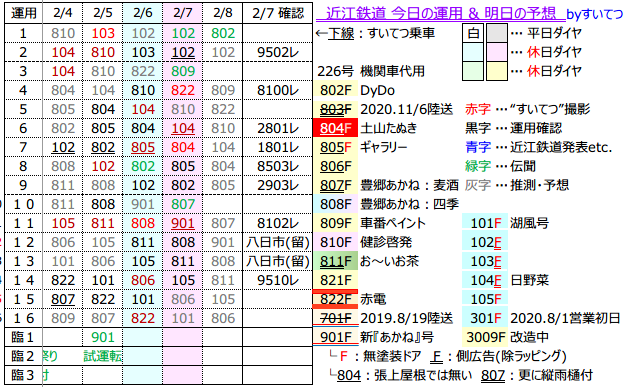This screenshot has width=630, height=387.
Task: Select the red-filled 804F cell
Action: coord(335,129)
